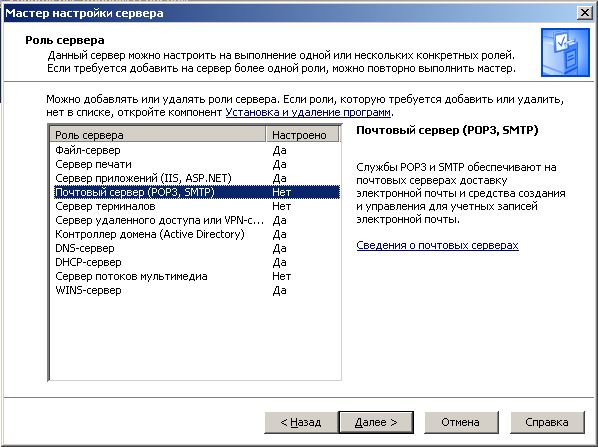Pick the Сервер терминалов role
Screen dimensions: 598x447
pos(196,206)
